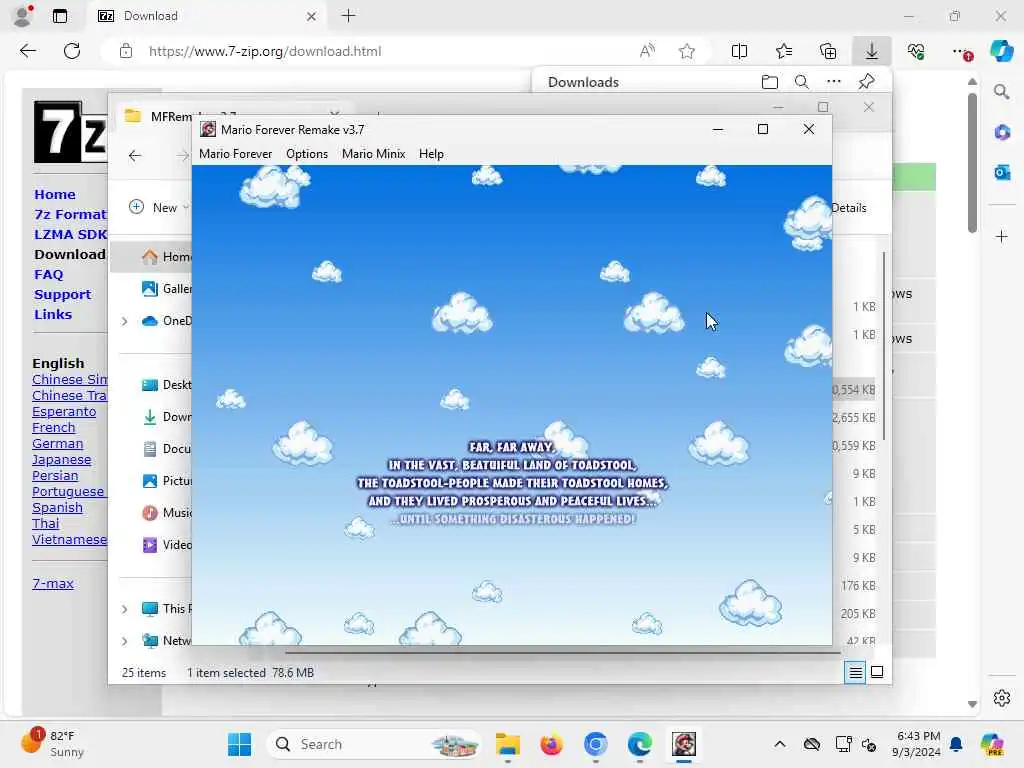Open the weather widget showing 82°F Sunny
The image size is (1024, 768).
[x=52, y=744]
